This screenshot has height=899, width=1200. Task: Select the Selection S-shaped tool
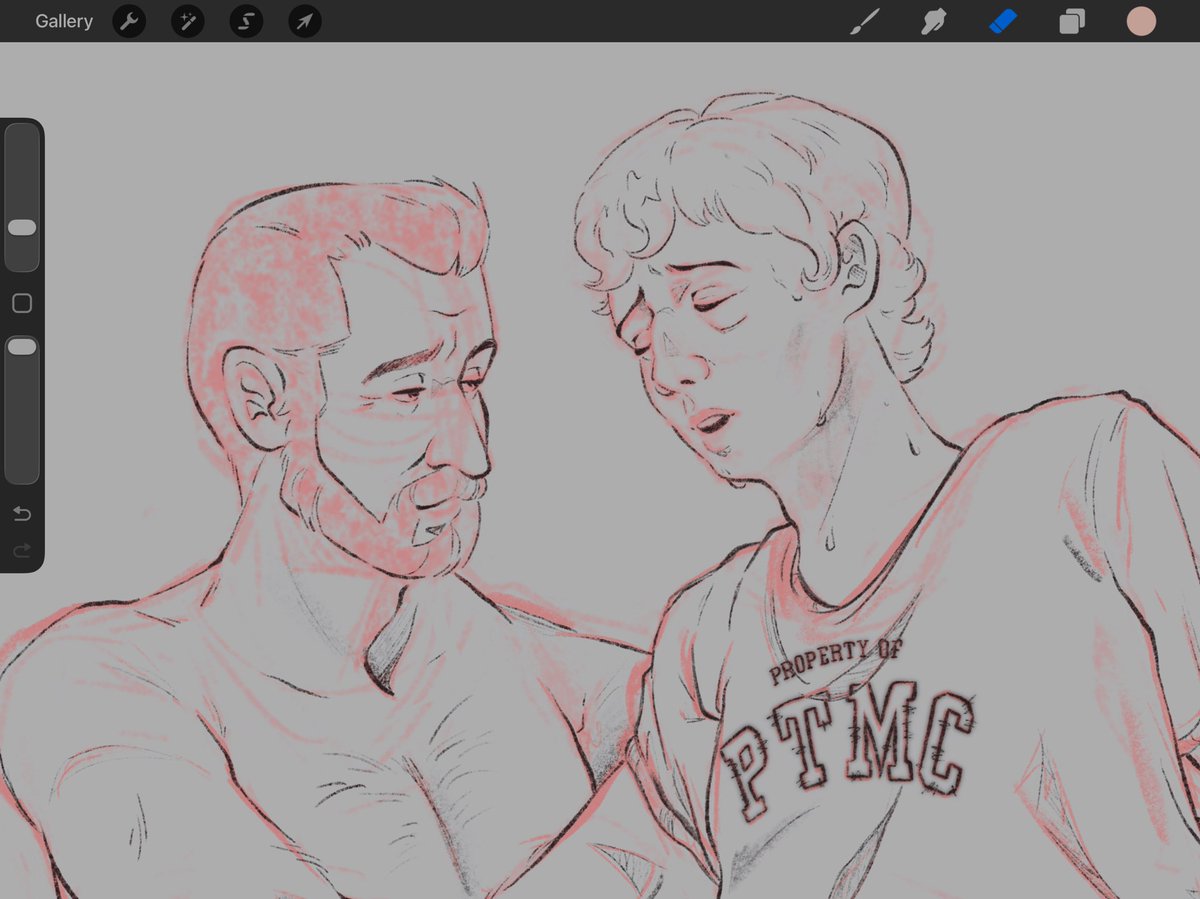246,21
